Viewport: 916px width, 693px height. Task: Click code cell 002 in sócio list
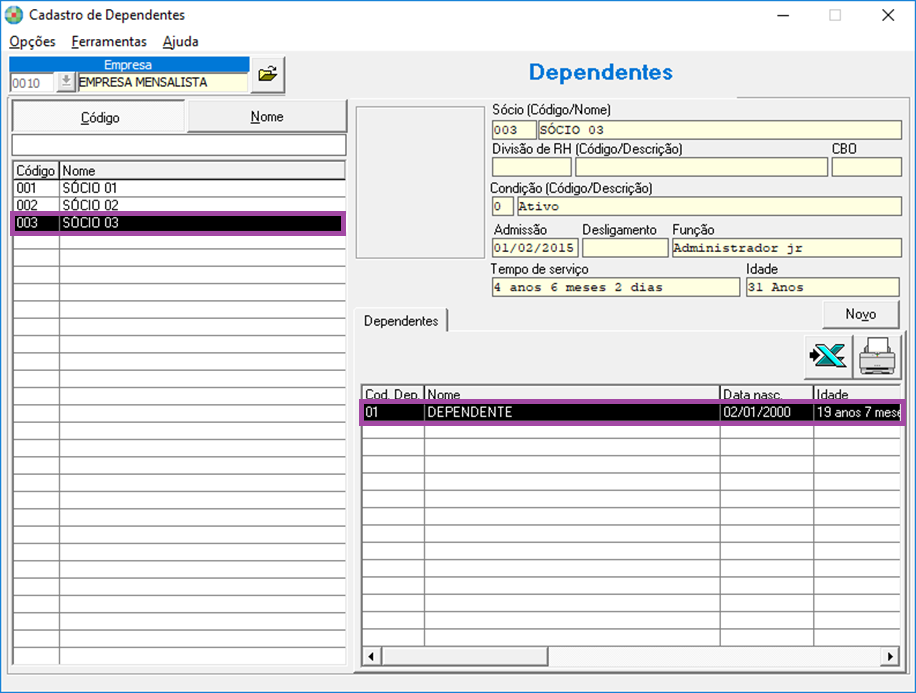point(36,205)
